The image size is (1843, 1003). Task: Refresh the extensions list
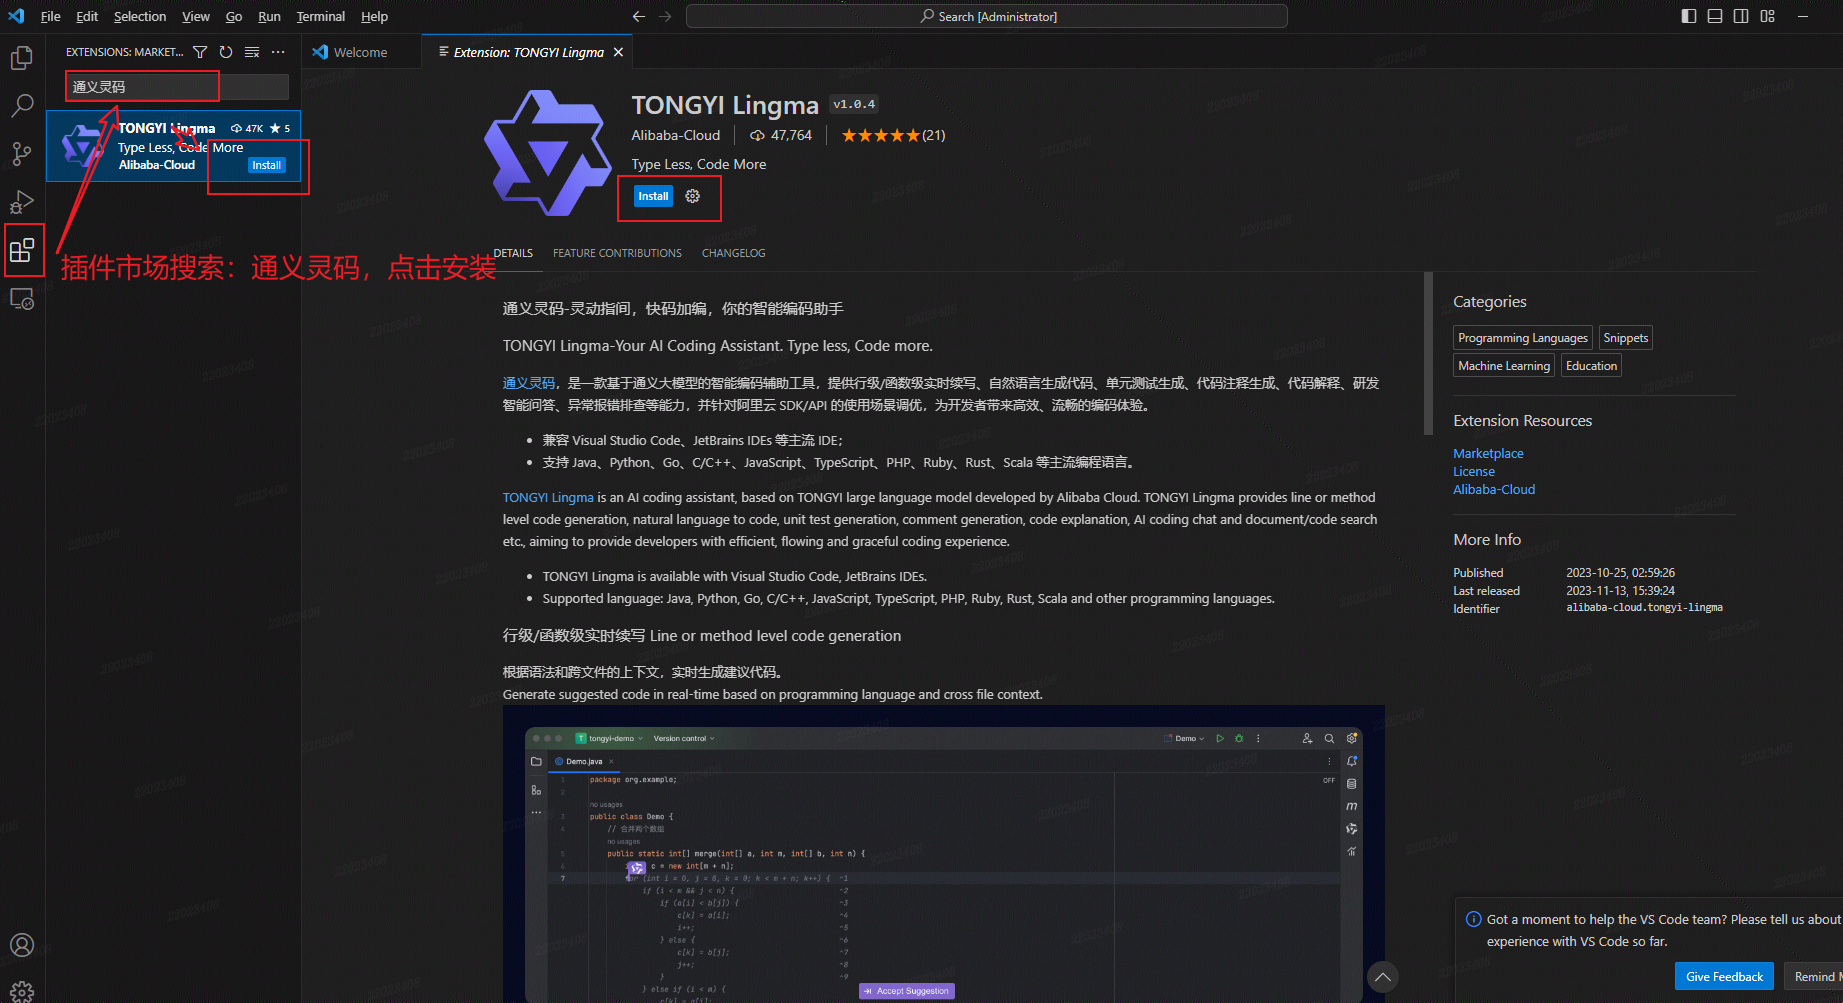pyautogui.click(x=226, y=52)
